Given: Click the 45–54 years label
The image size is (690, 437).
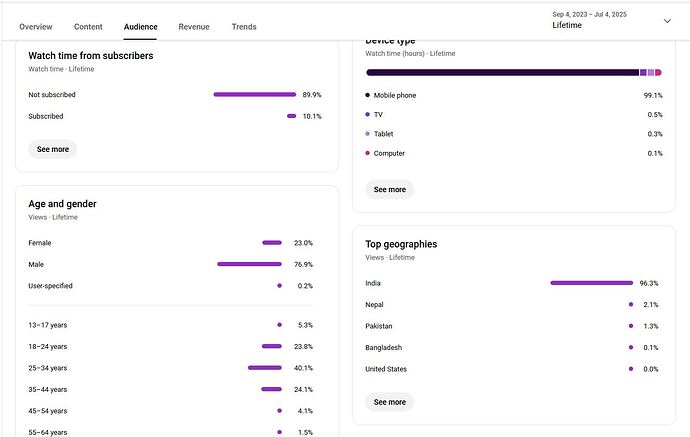Looking at the screenshot, I should click(48, 411).
